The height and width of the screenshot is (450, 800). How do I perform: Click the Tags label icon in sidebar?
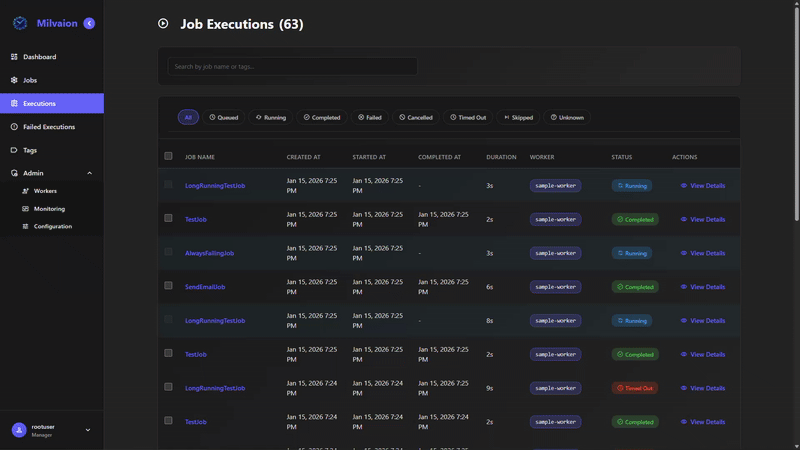pyautogui.click(x=14, y=150)
